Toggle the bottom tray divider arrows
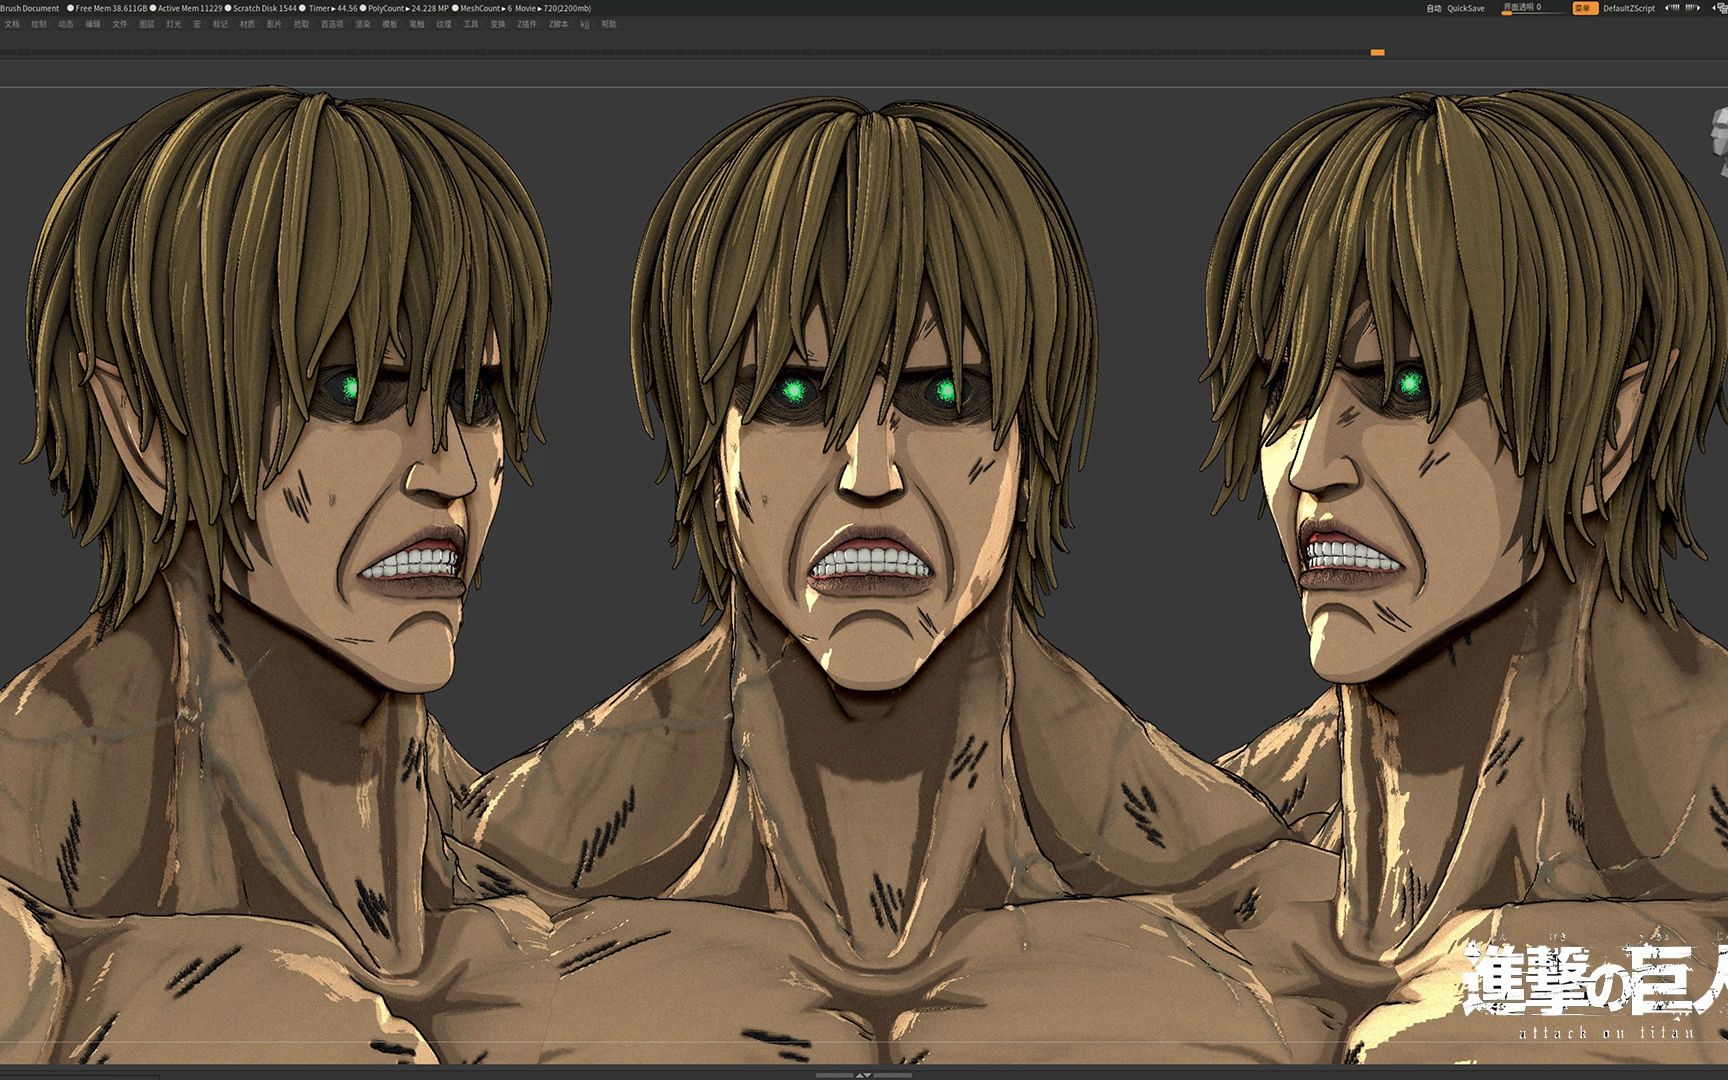The width and height of the screenshot is (1728, 1080). click(863, 1076)
